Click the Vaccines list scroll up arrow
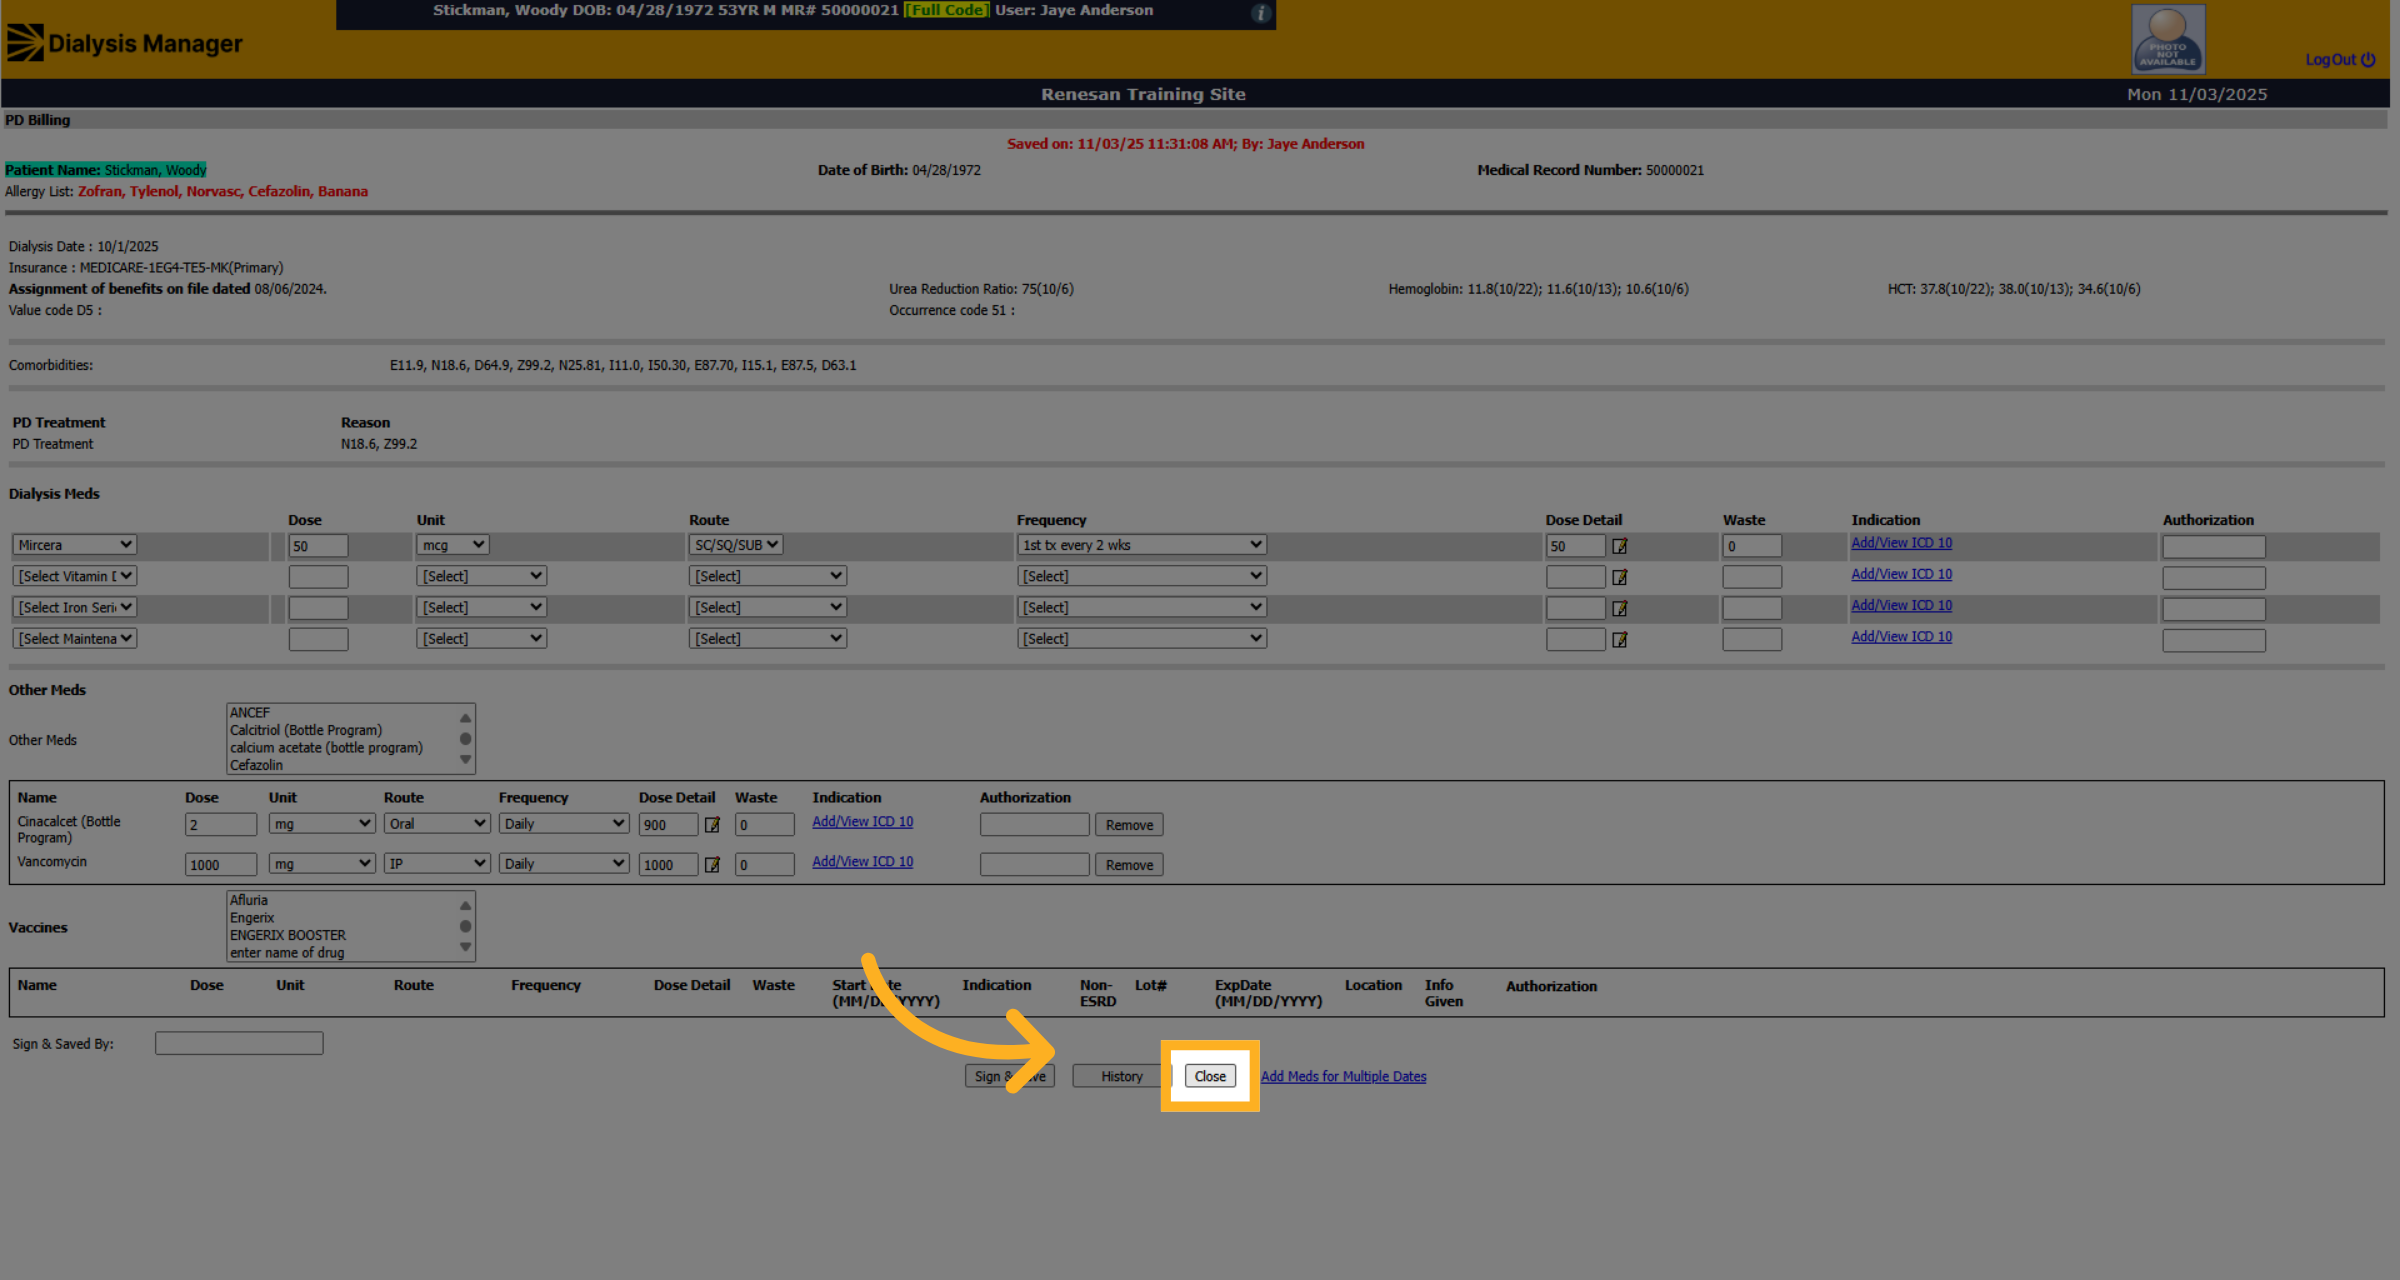 click(465, 906)
